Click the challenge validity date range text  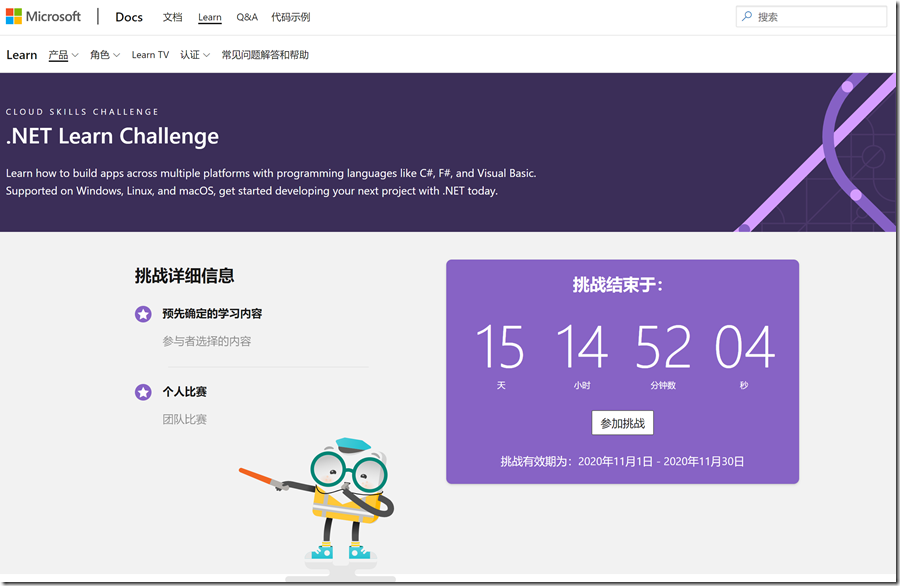pyautogui.click(x=622, y=461)
